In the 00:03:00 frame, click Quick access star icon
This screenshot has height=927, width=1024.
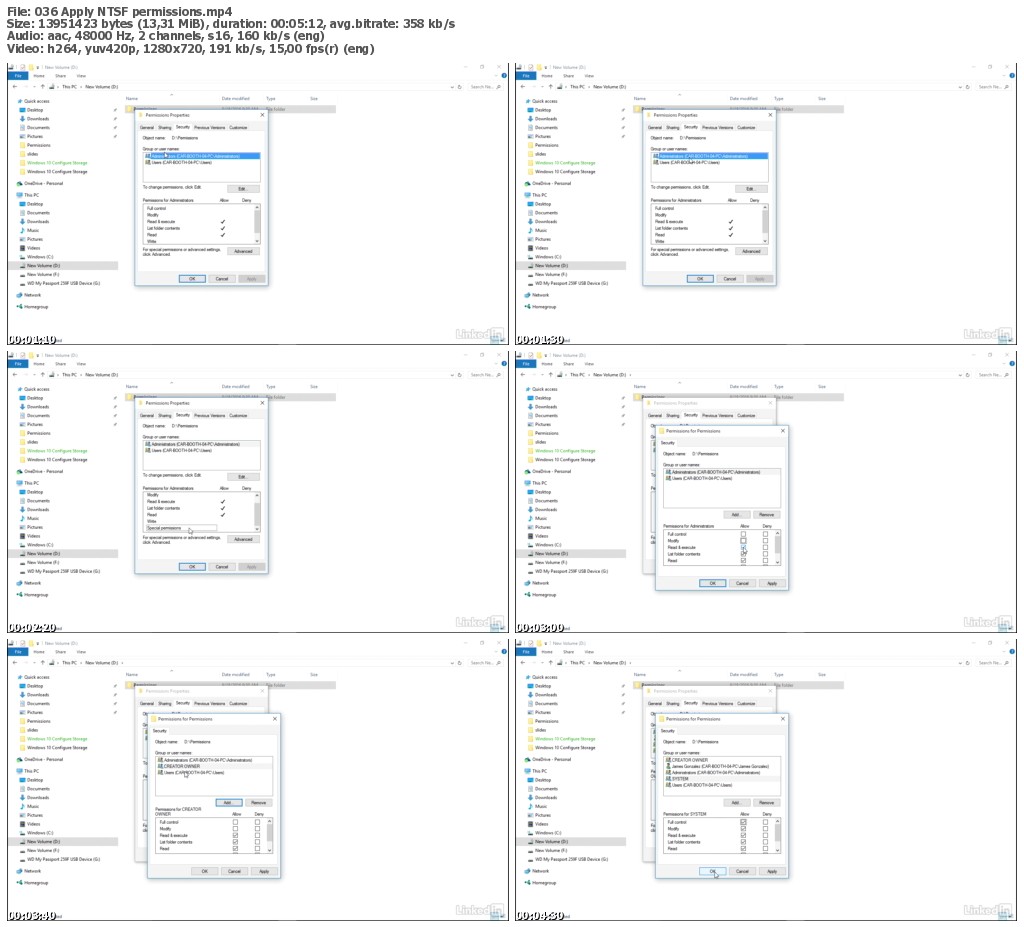tap(528, 389)
